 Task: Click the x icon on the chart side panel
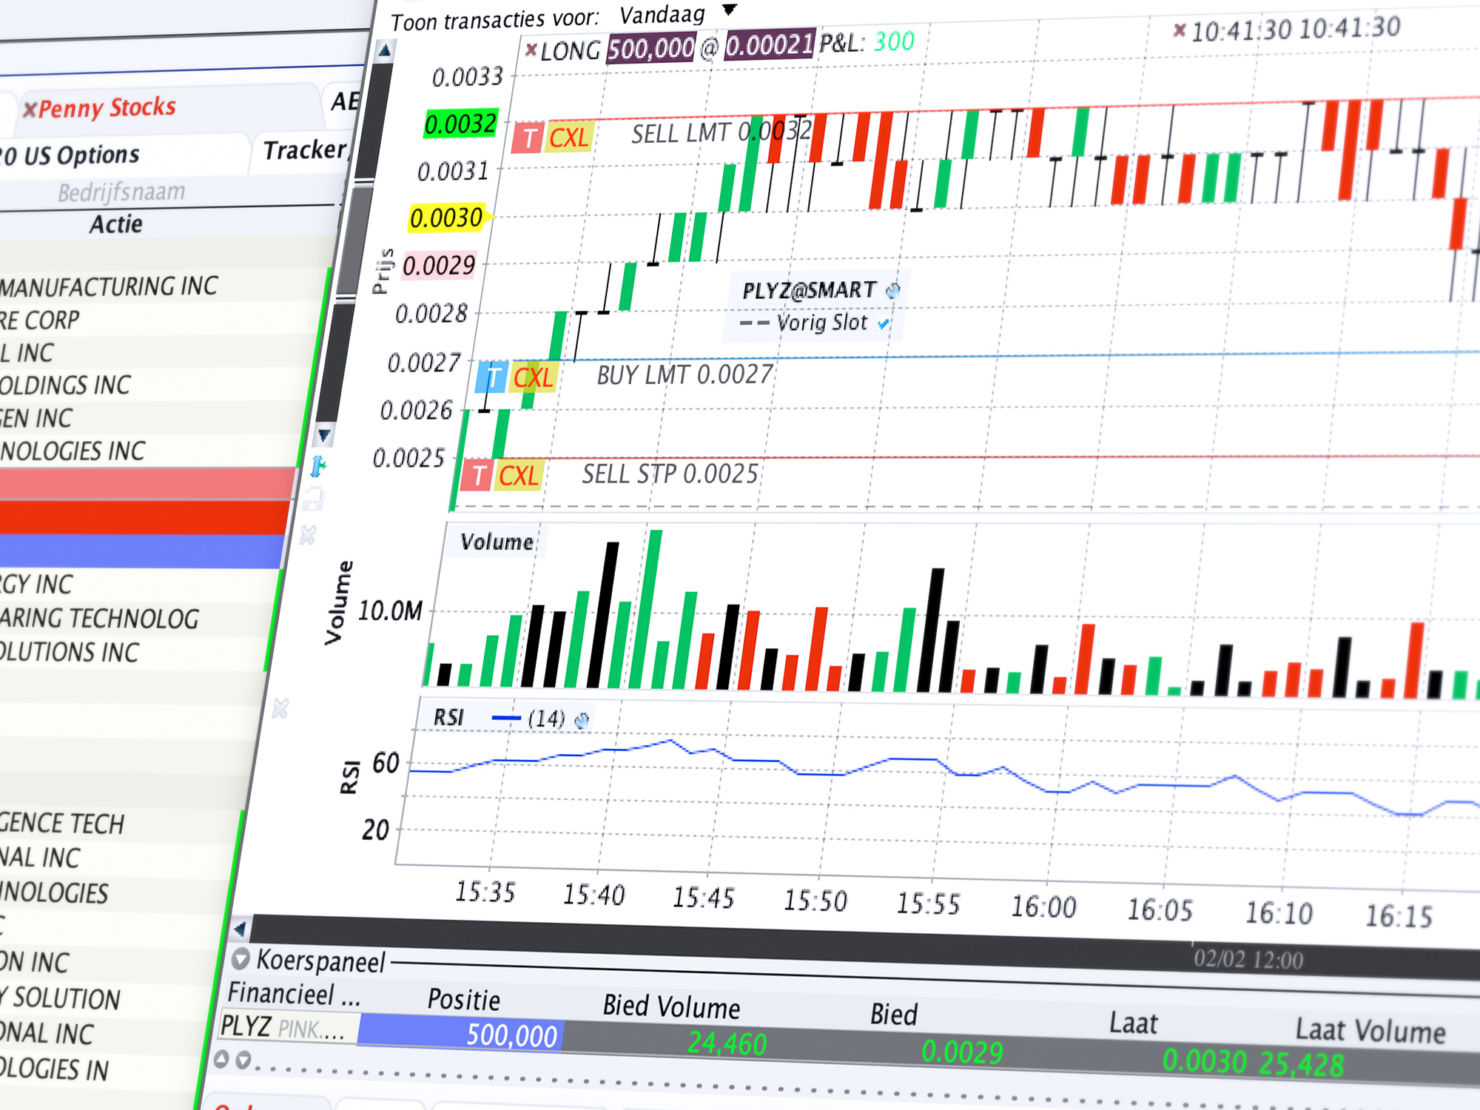tap(307, 534)
